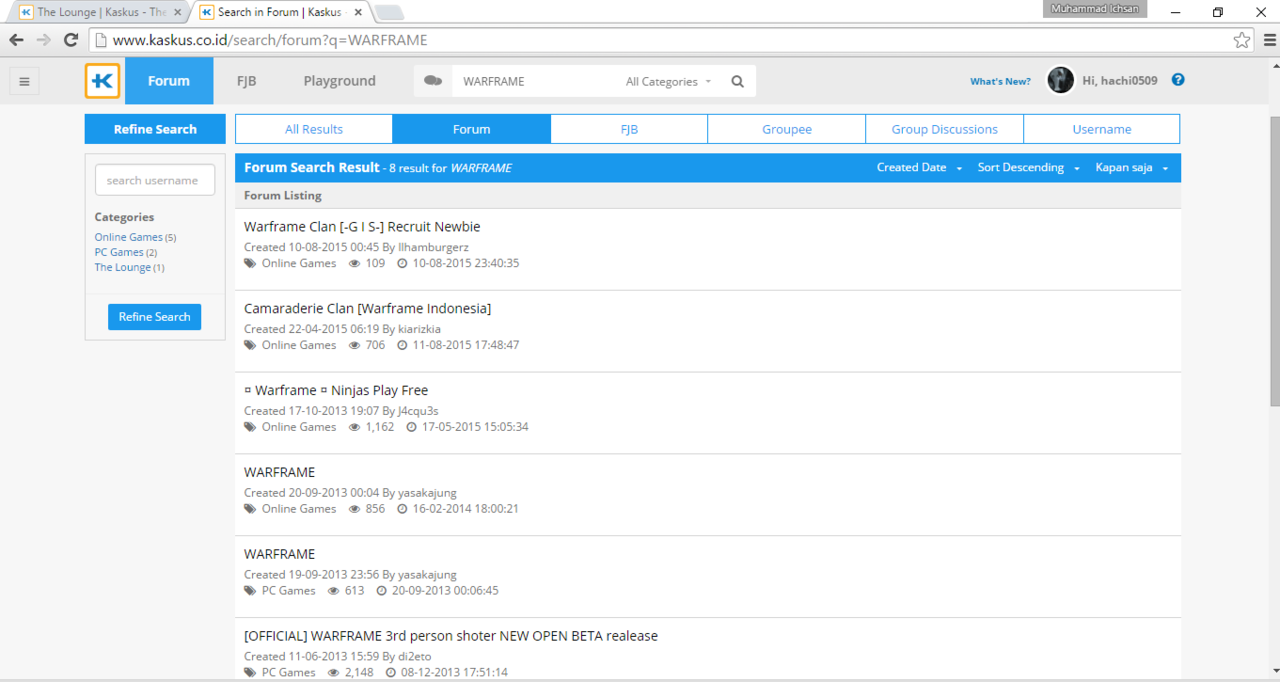This screenshot has height=682, width=1280.
Task: Open the Forum navigation tab
Action: [169, 81]
